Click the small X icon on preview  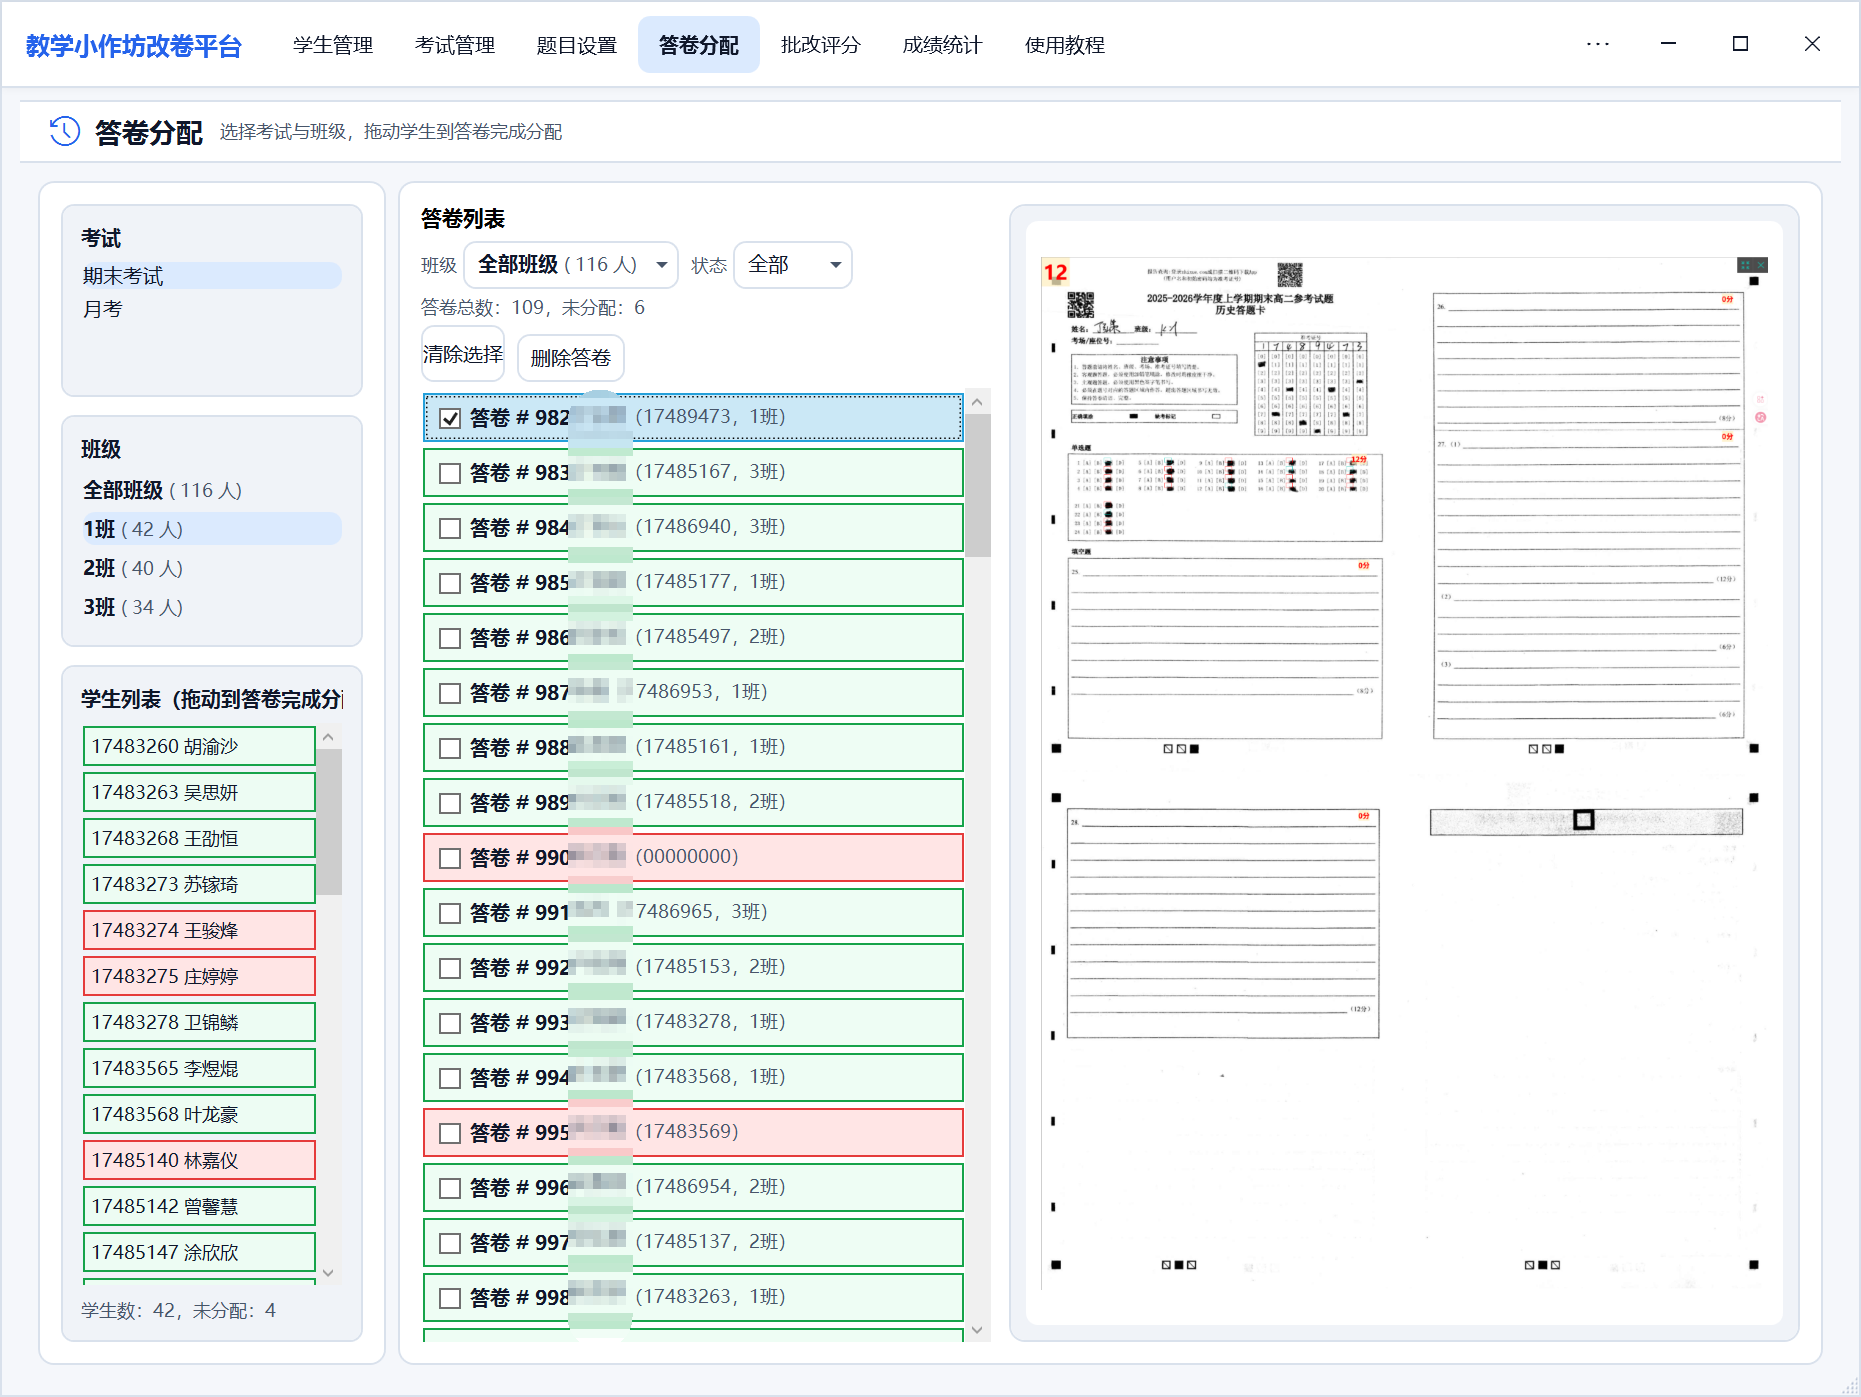tap(1761, 265)
